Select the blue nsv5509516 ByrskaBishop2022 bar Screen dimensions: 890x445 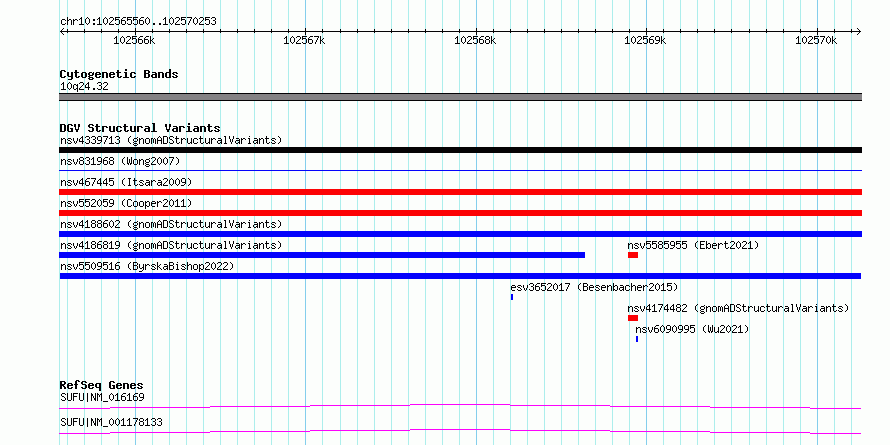460,276
